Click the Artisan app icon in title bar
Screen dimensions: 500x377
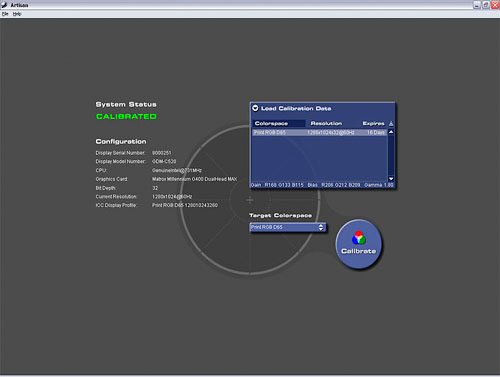point(4,5)
